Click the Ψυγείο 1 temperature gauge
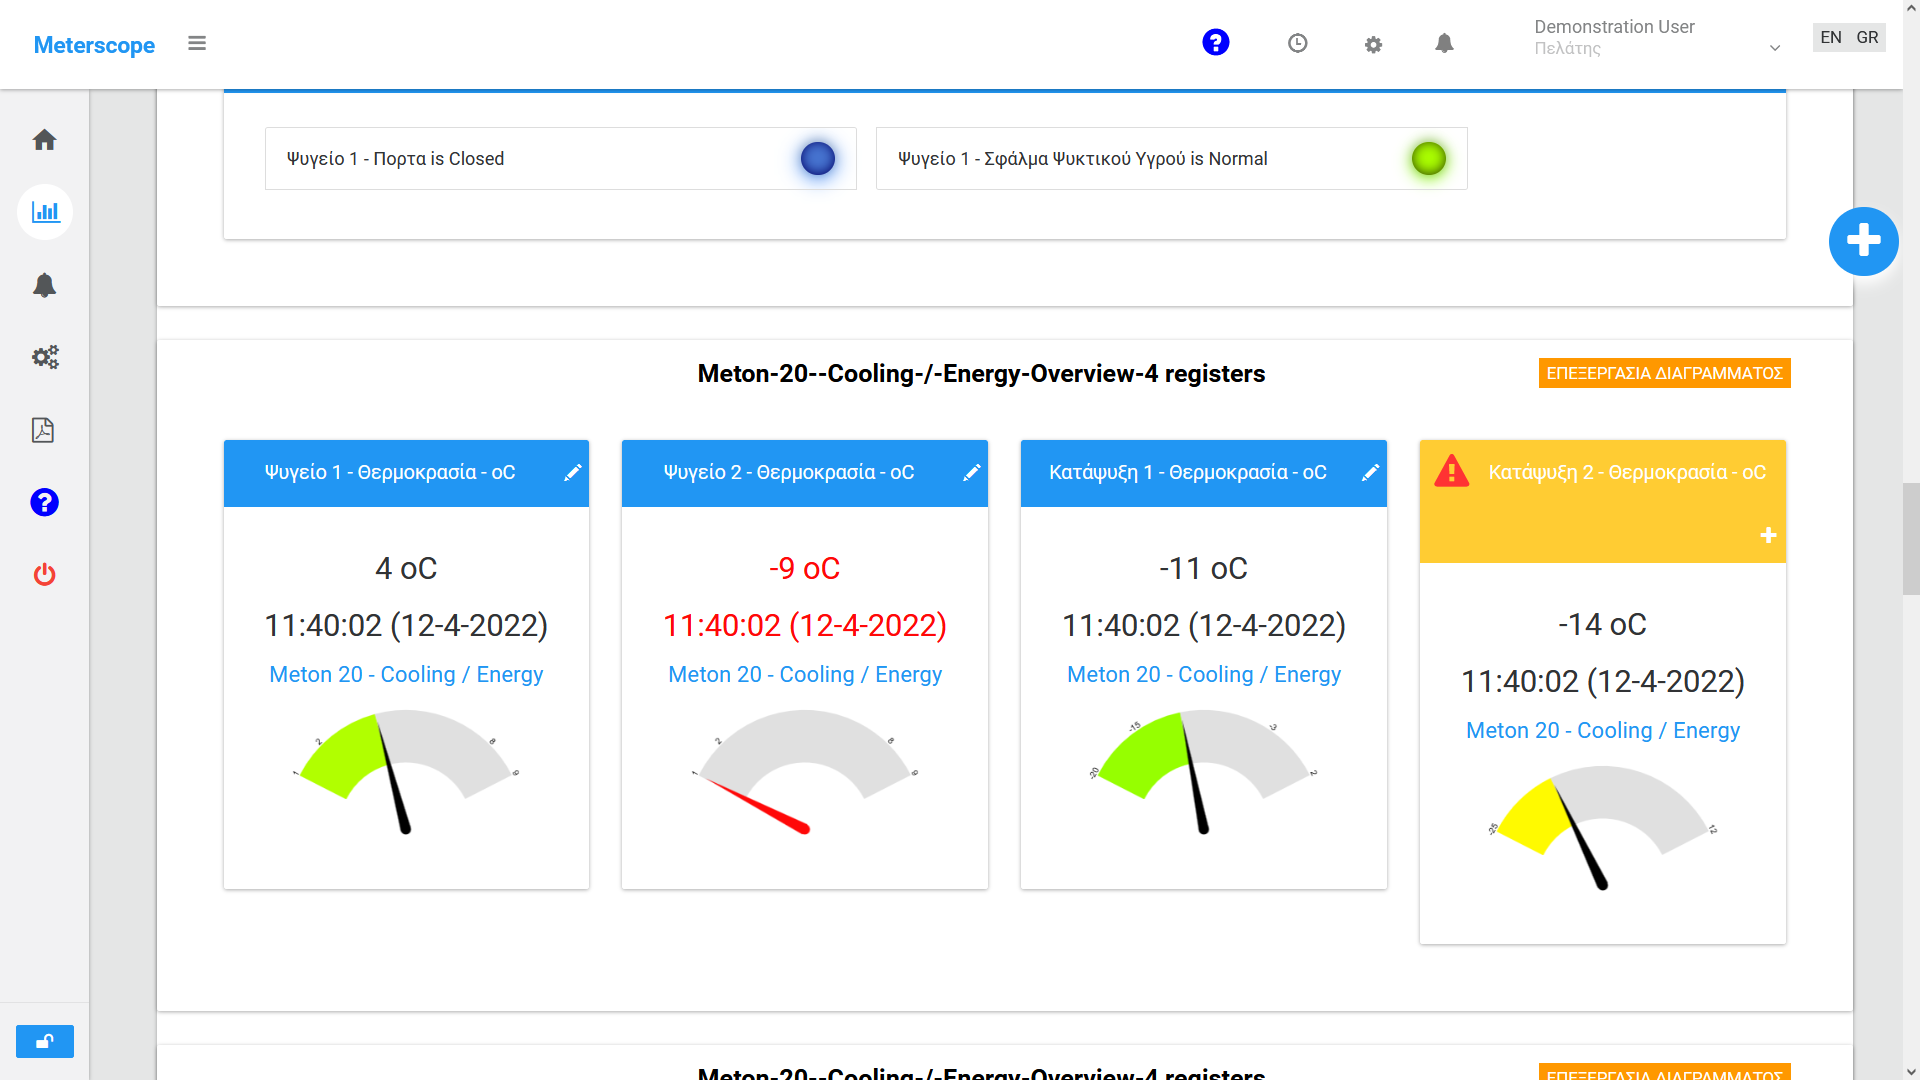 406,770
